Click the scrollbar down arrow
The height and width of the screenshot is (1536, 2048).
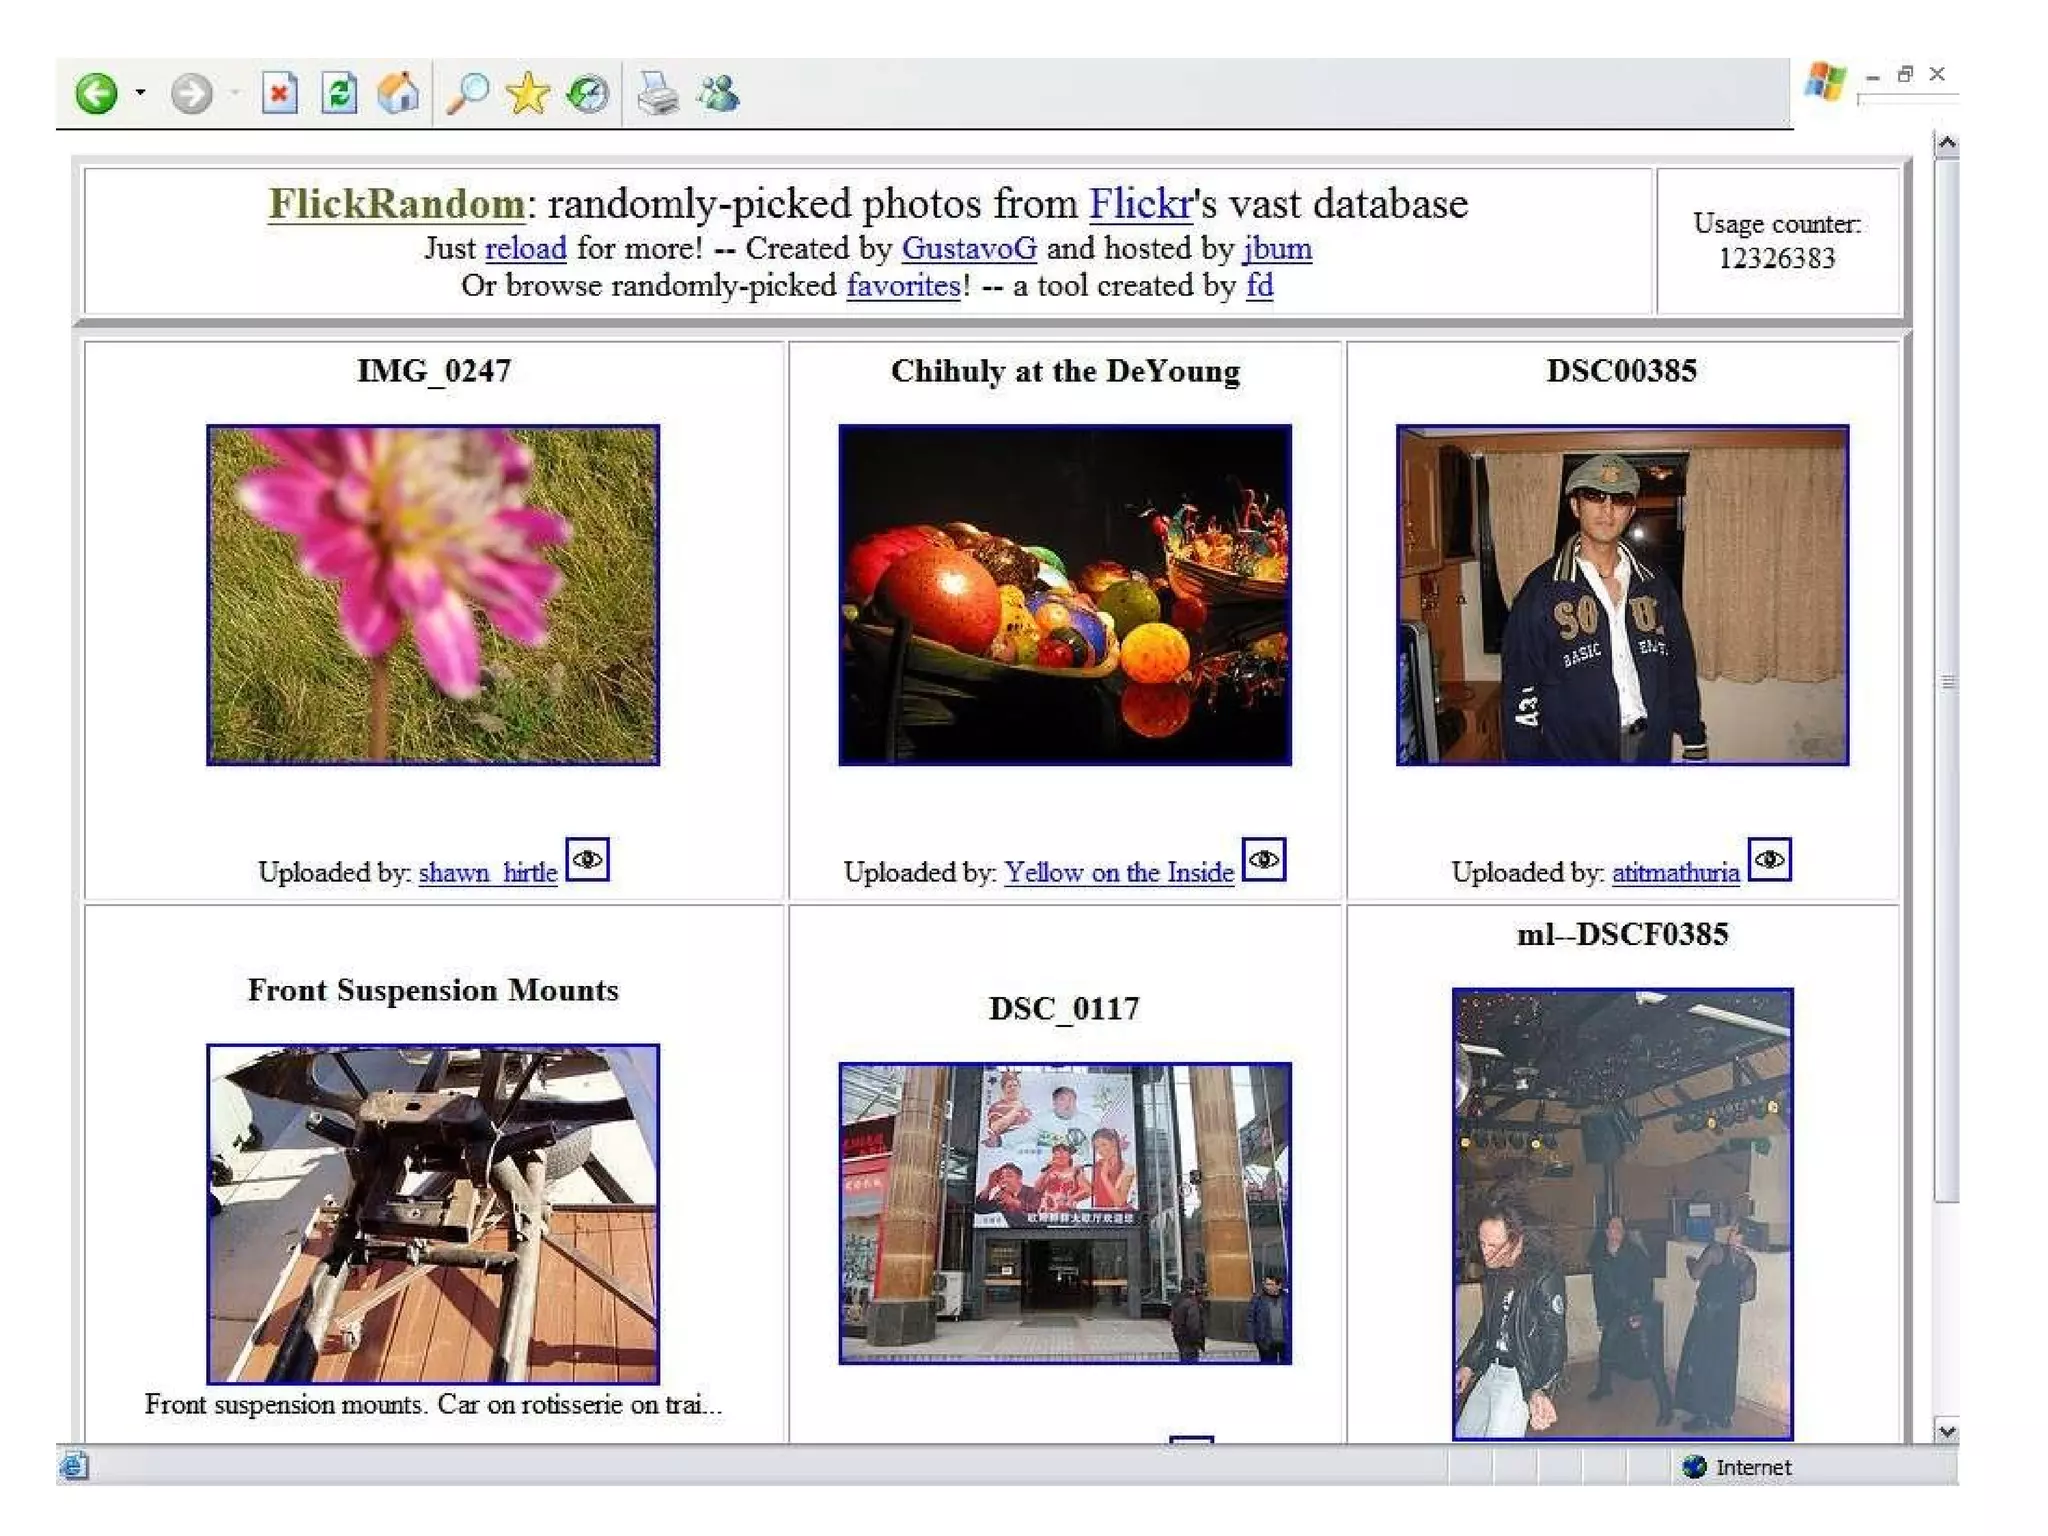(1946, 1430)
